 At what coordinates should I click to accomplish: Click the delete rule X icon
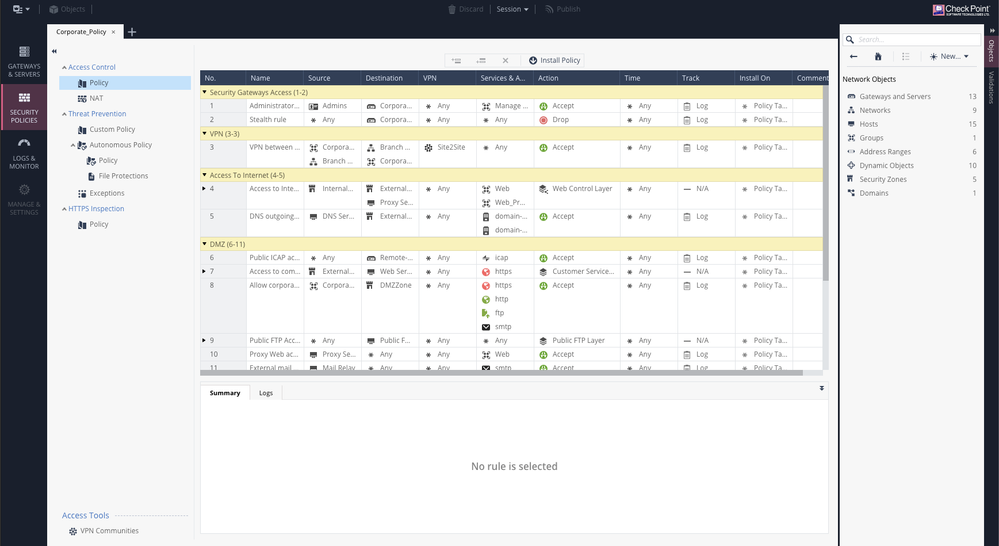505,60
